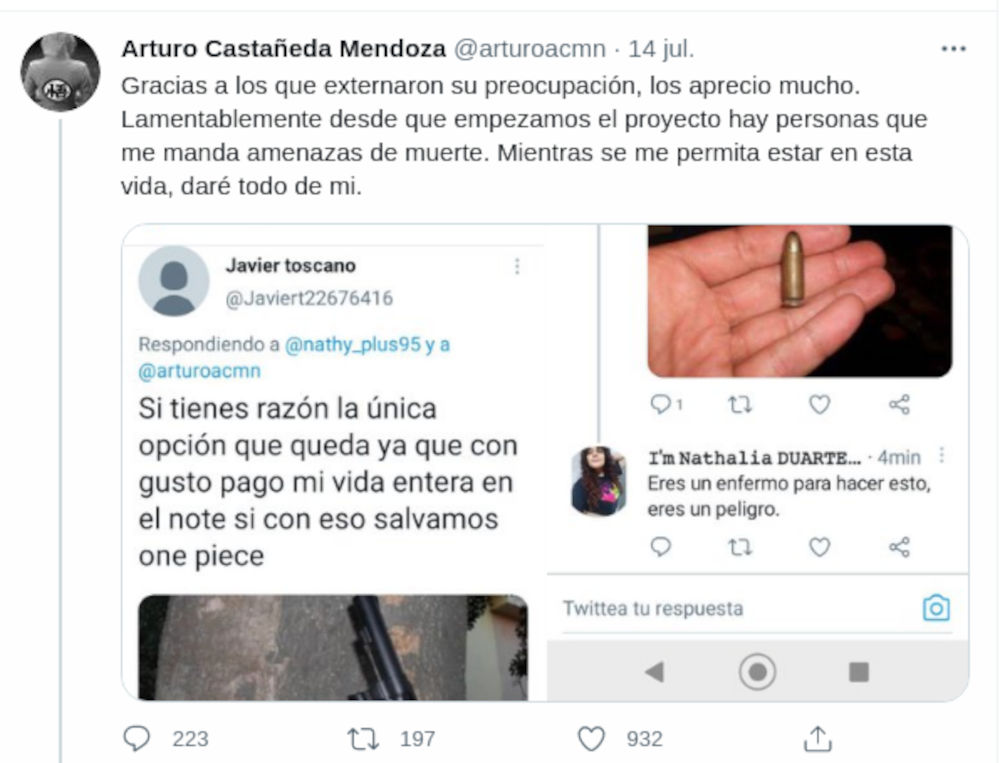Click the @nathy_plus95 mention link
The height and width of the screenshot is (763, 1000).
click(x=353, y=344)
